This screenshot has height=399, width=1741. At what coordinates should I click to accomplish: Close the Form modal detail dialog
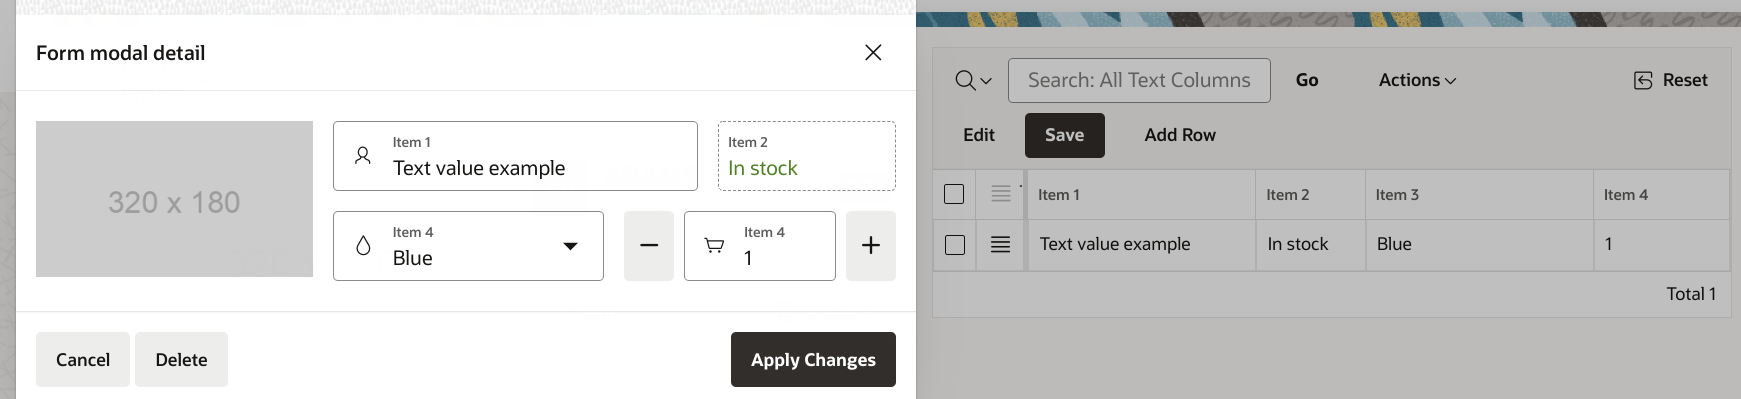tap(873, 52)
